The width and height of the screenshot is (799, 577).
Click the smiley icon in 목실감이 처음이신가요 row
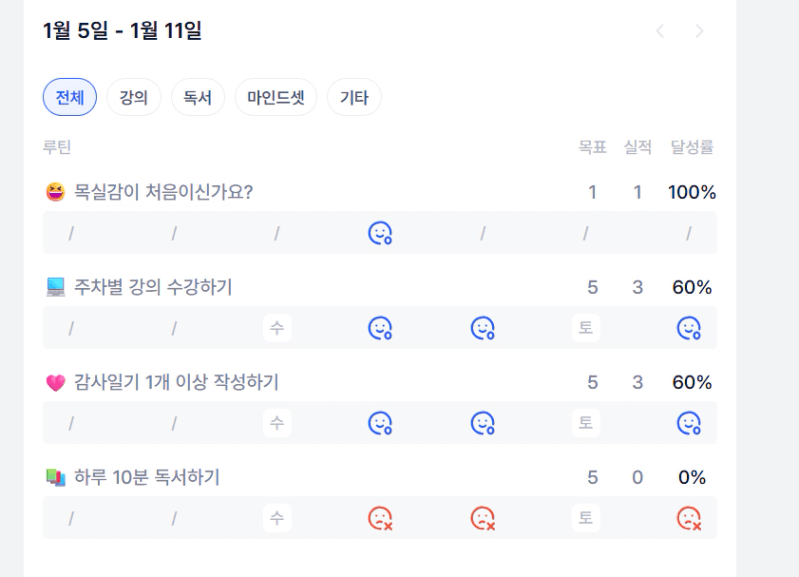[380, 233]
